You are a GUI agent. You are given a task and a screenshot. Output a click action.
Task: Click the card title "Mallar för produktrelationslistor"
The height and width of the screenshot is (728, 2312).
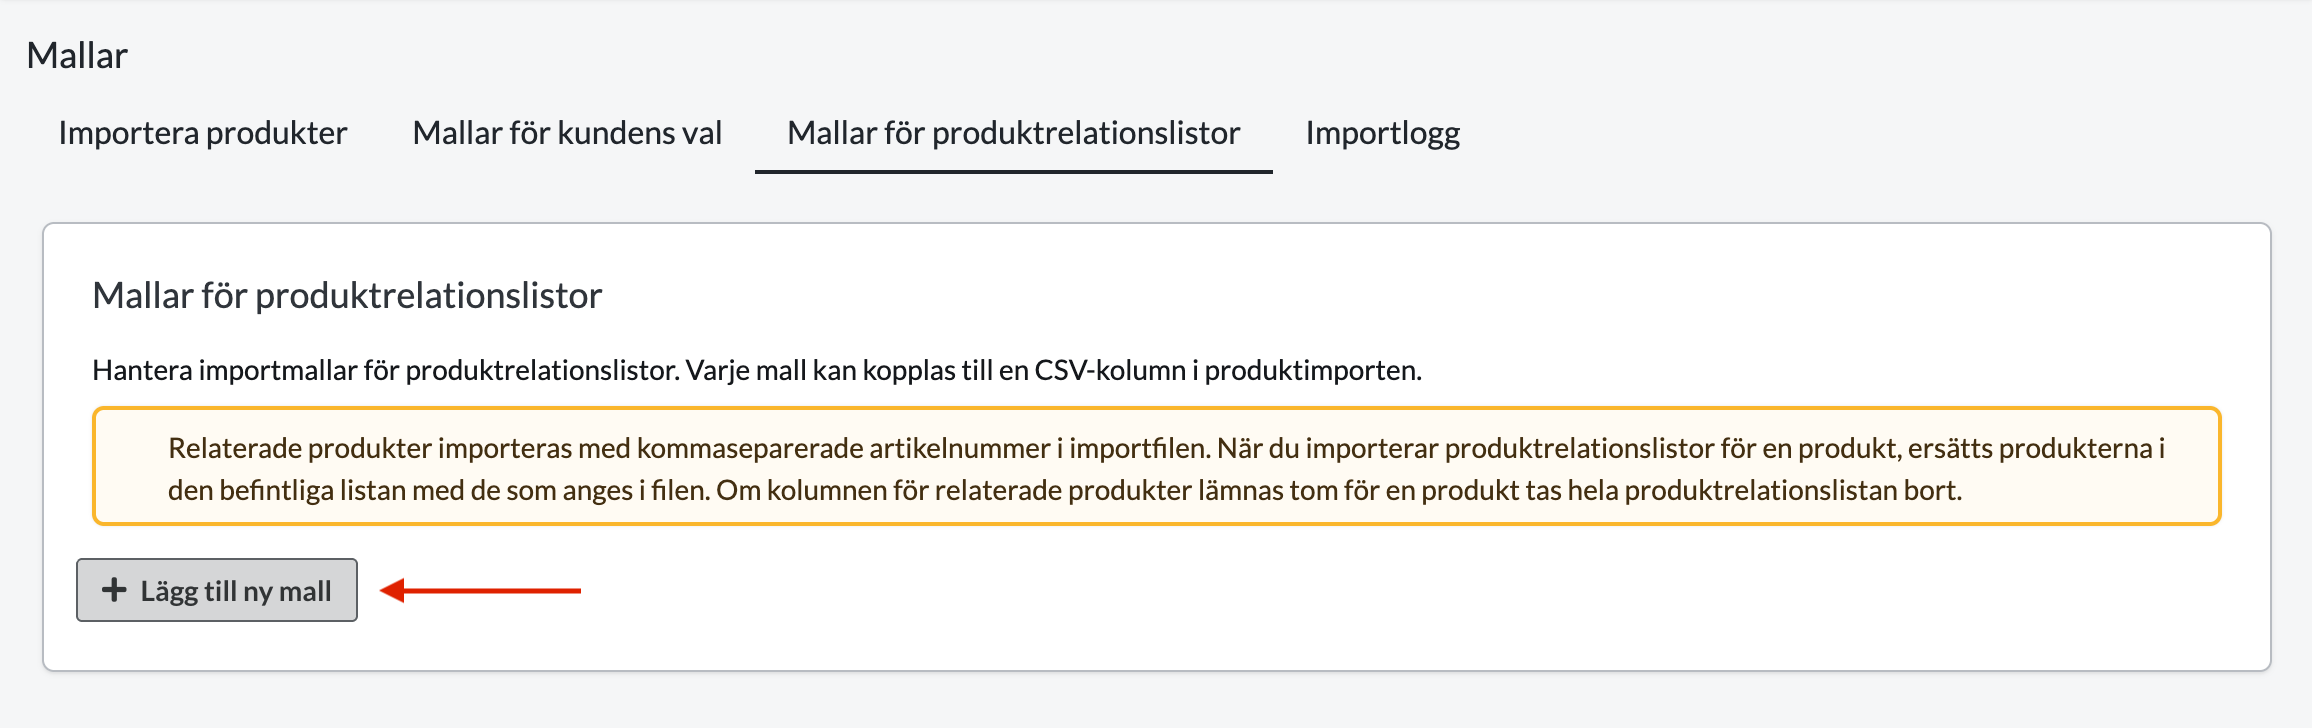(347, 296)
